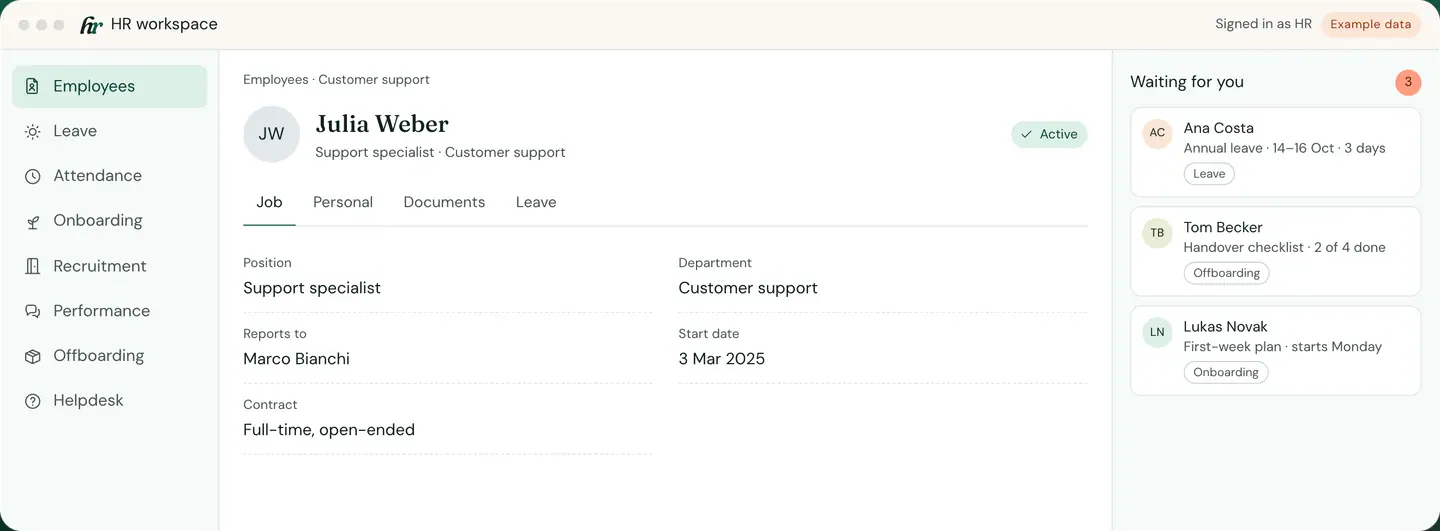Image resolution: width=1440 pixels, height=531 pixels.
Task: Click the subtitle under Julia Weber's name
Action: click(x=440, y=153)
